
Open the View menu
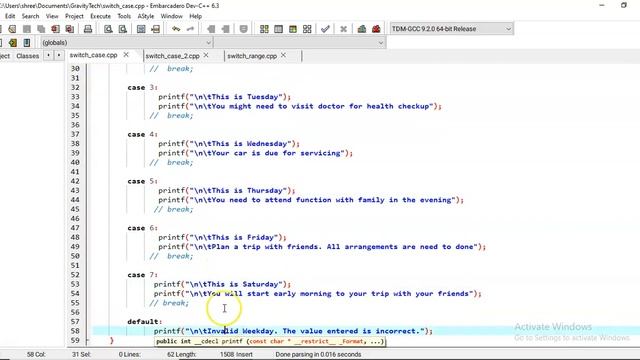click(52, 16)
